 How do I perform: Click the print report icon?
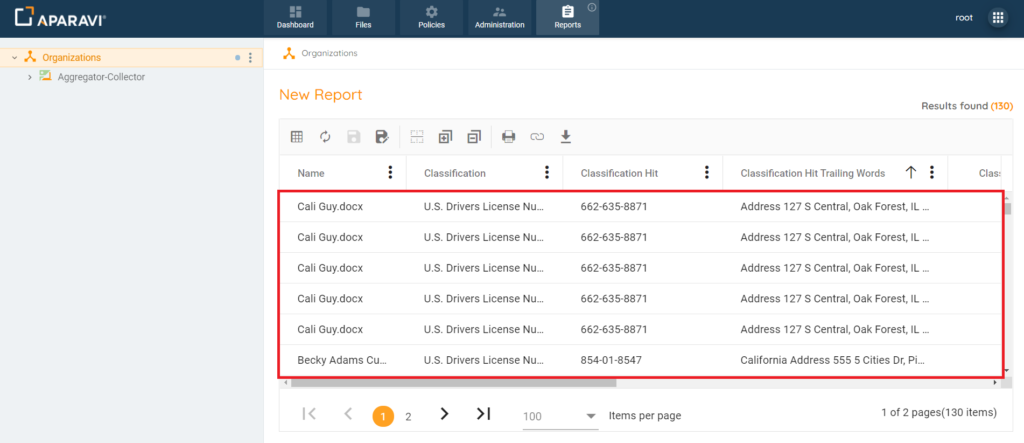pos(509,137)
